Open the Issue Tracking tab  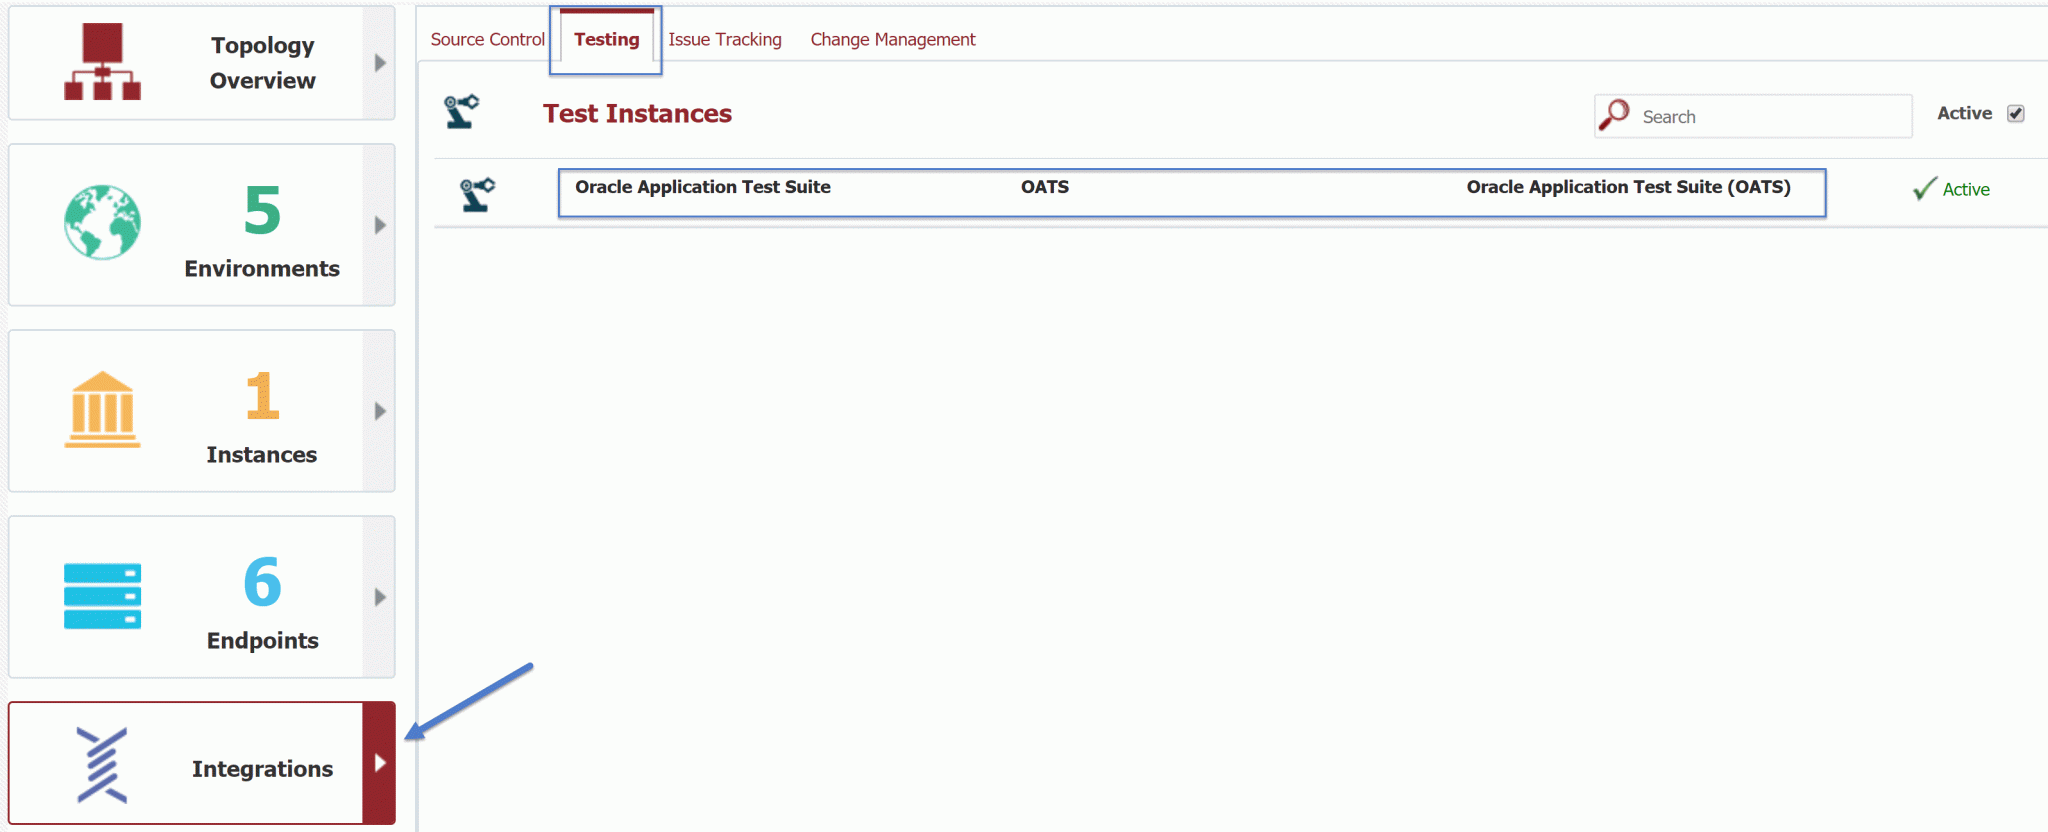click(x=725, y=39)
